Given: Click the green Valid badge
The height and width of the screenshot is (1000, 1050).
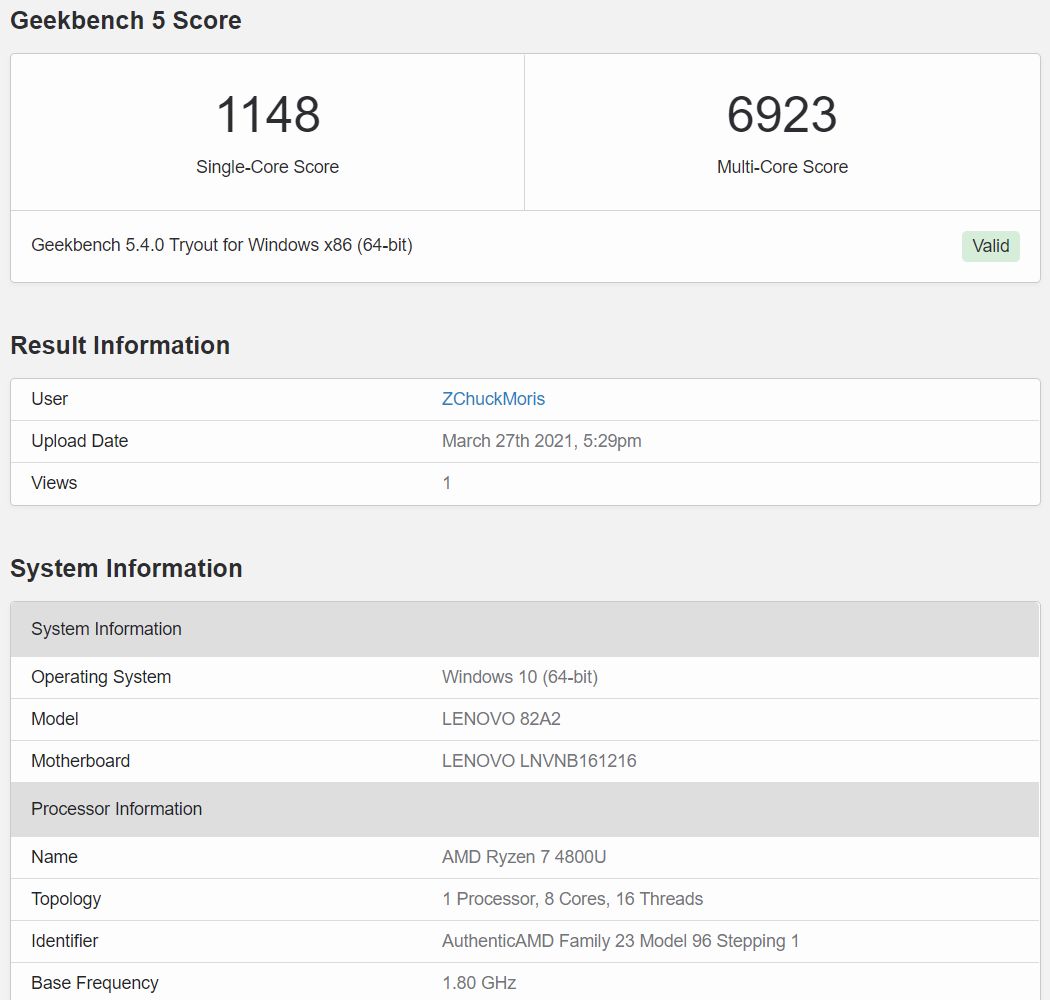Looking at the screenshot, I should pos(990,246).
